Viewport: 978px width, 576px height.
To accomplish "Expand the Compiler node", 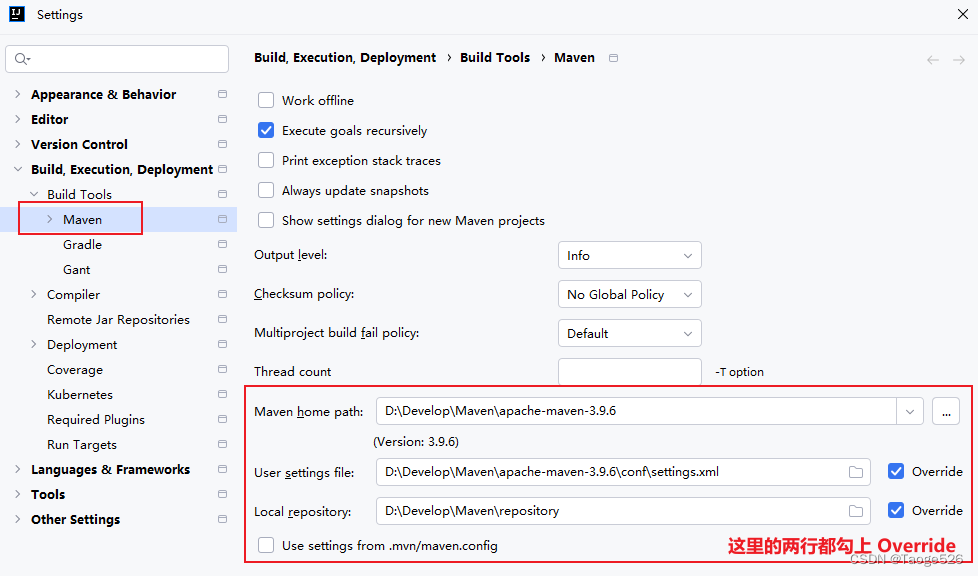I will [34, 294].
